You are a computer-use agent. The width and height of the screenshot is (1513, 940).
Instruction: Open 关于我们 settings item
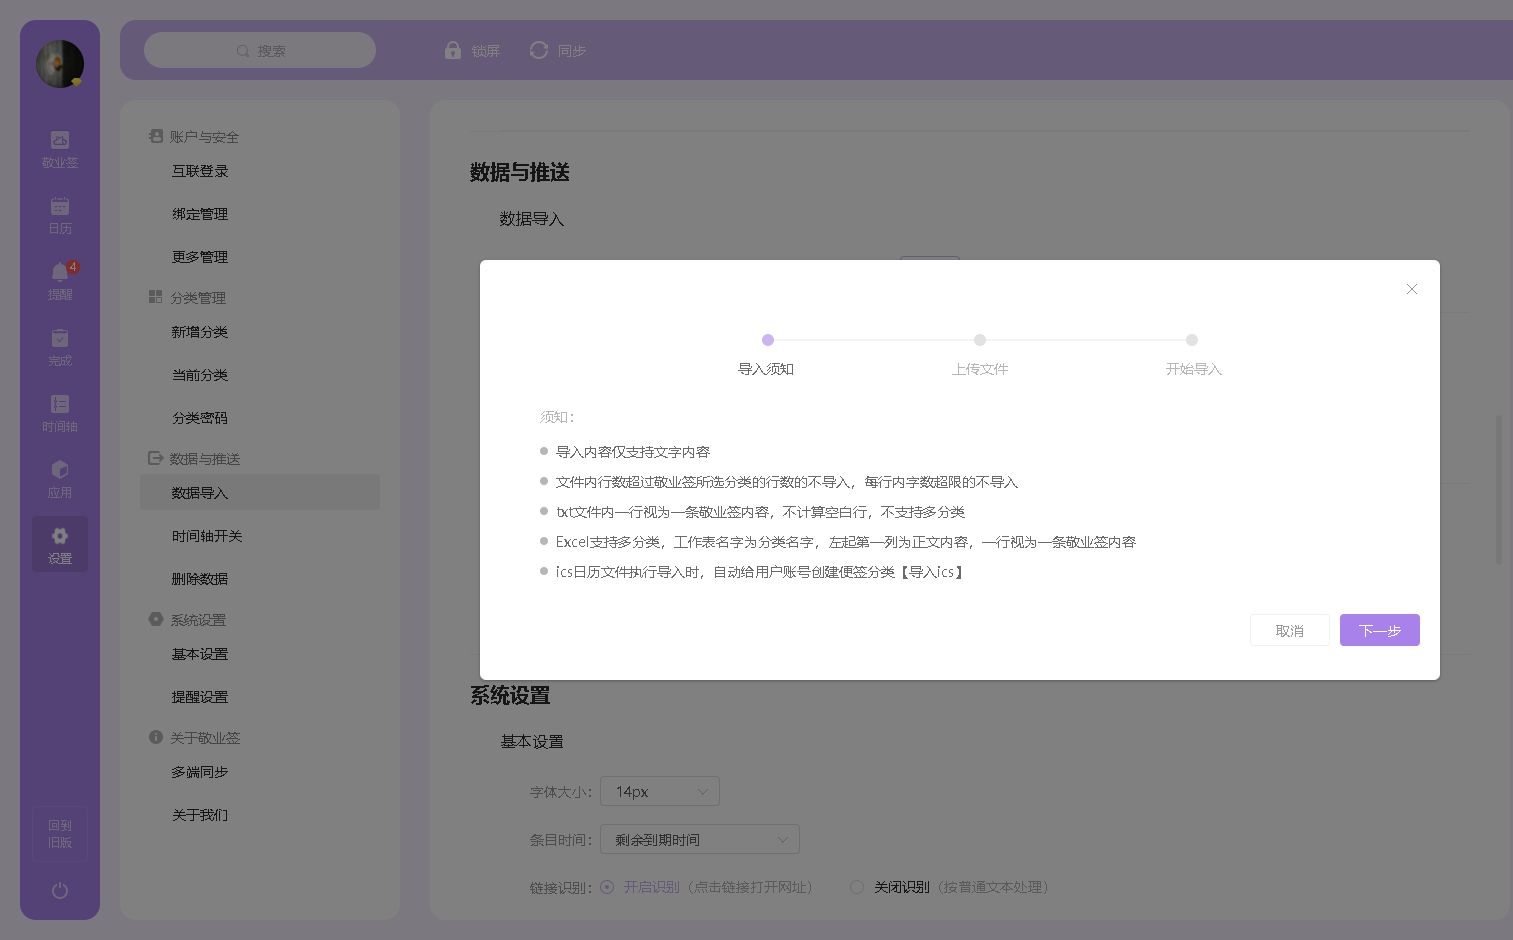coord(200,815)
